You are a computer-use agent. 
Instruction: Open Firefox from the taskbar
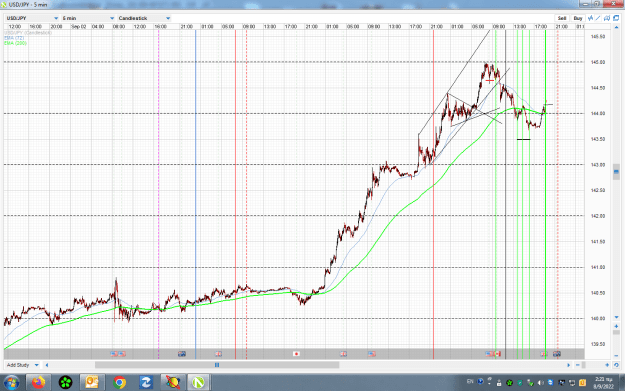(38, 383)
